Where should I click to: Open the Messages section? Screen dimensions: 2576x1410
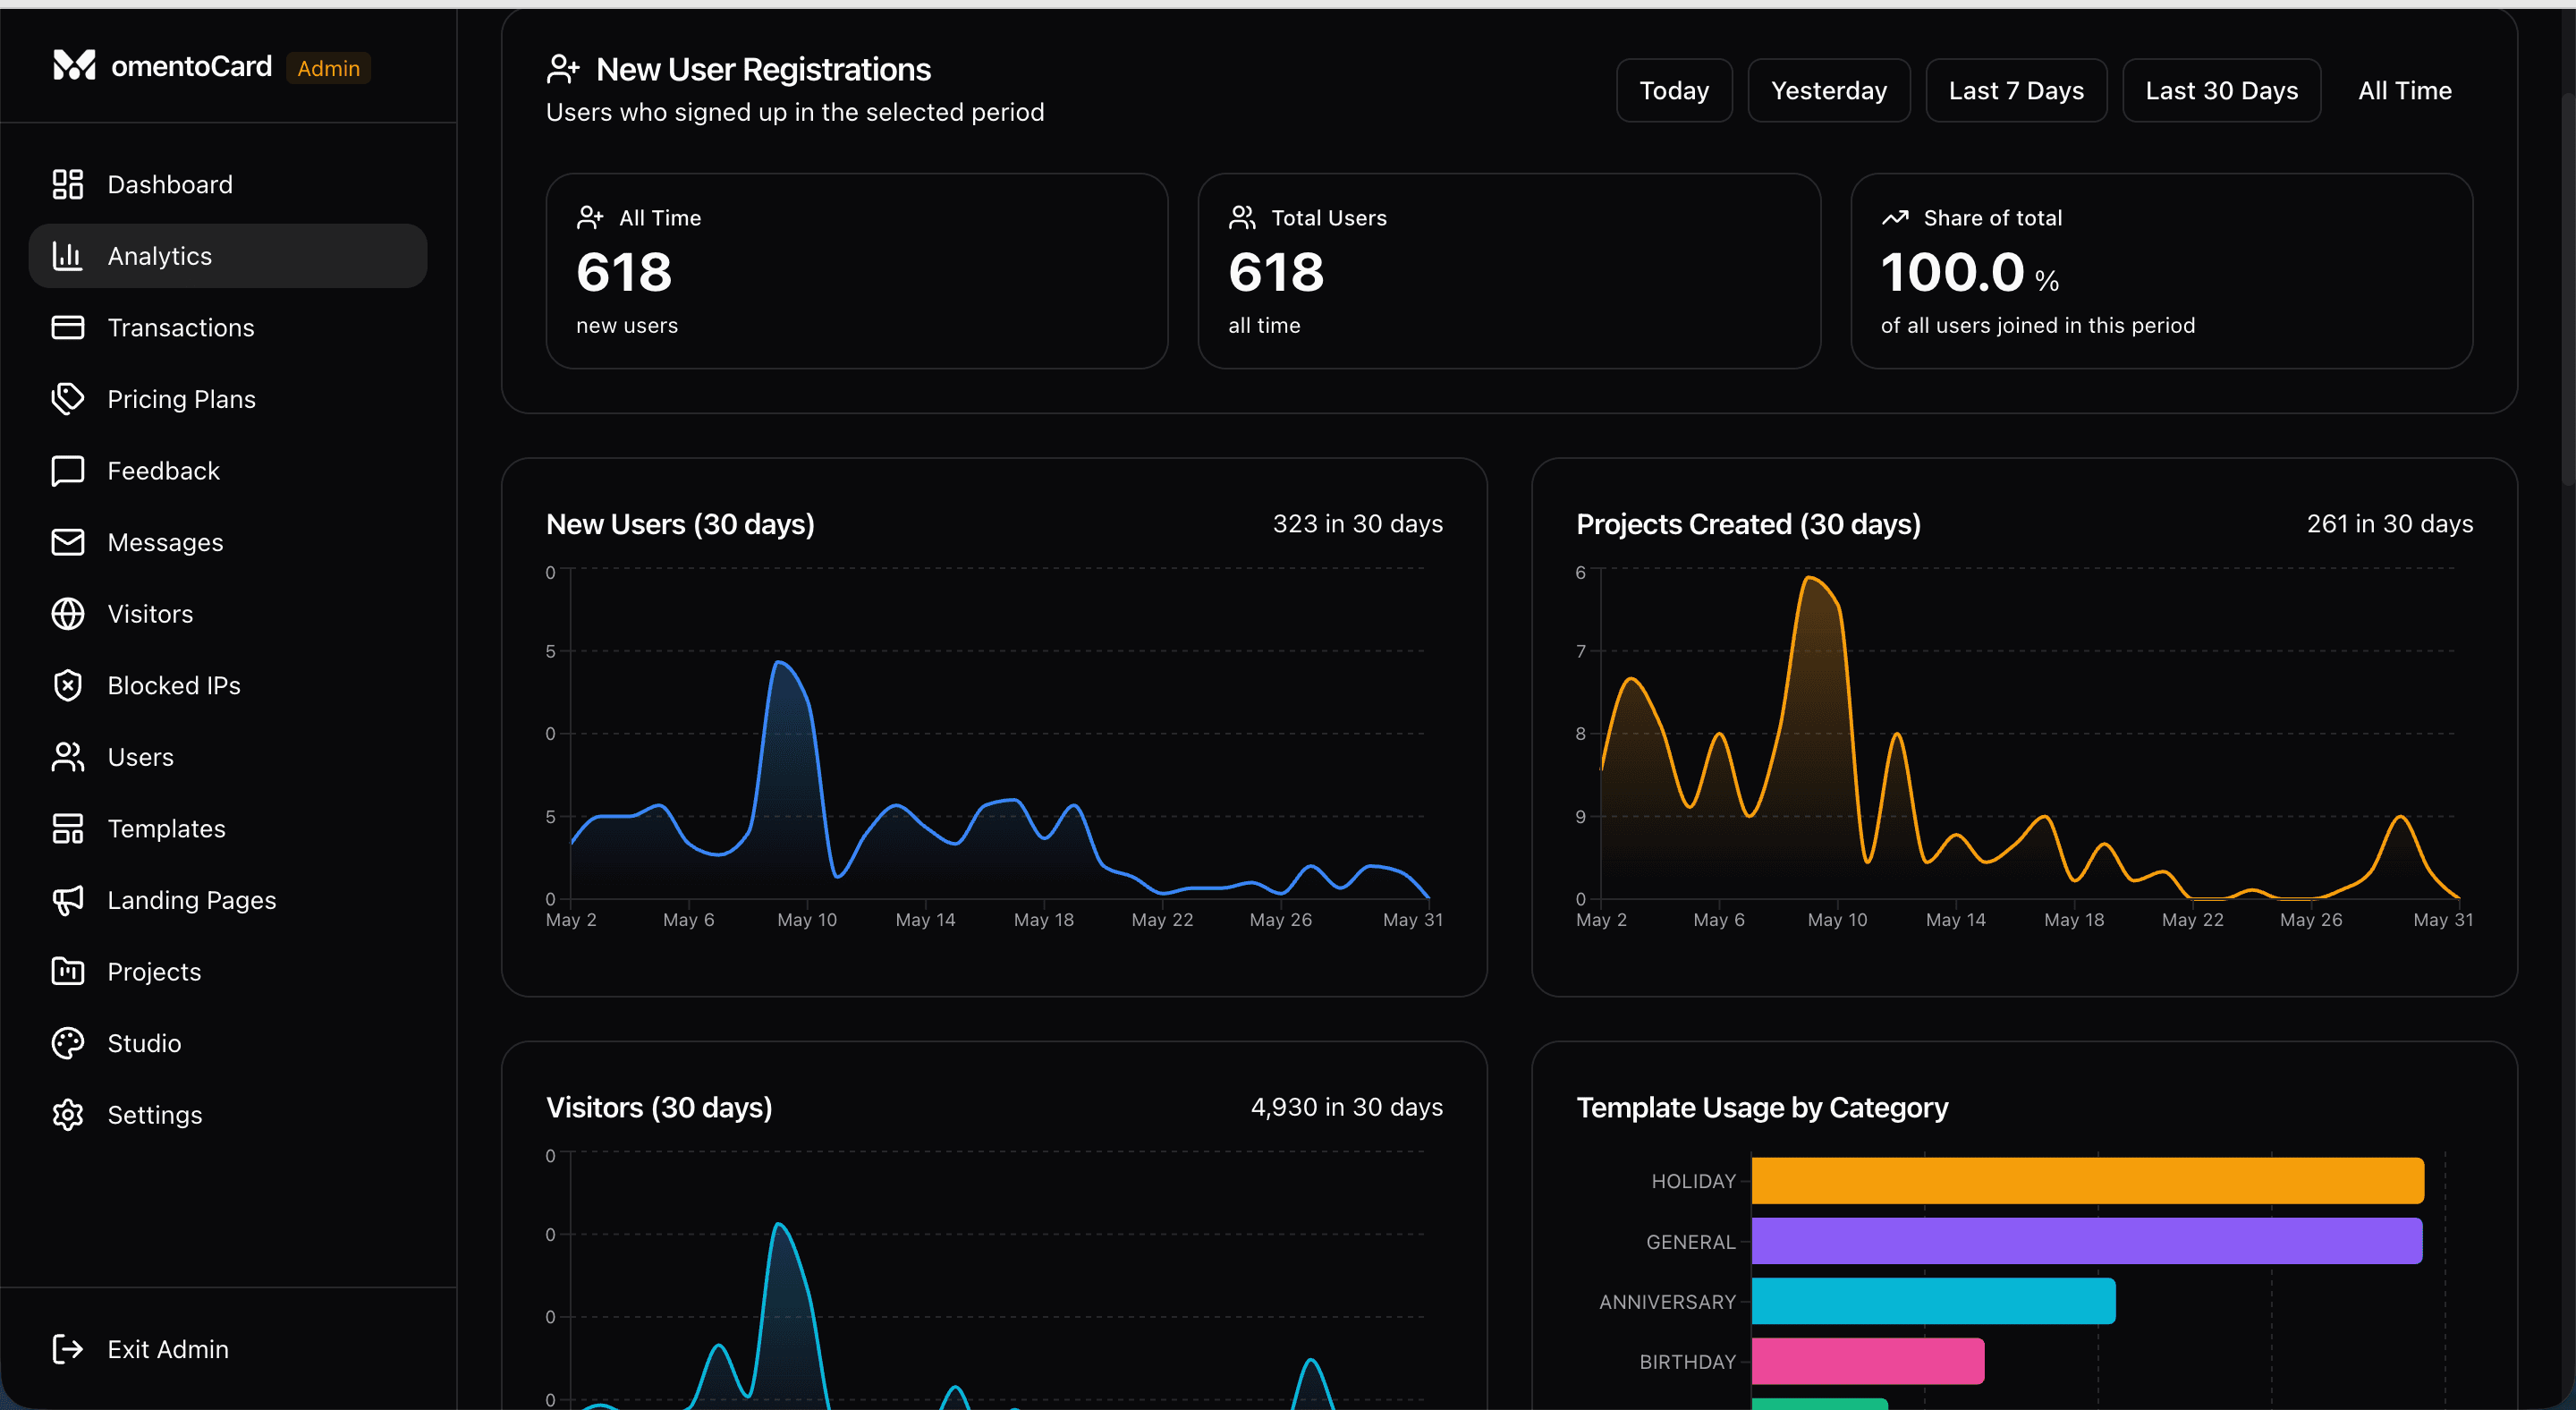click(228, 542)
